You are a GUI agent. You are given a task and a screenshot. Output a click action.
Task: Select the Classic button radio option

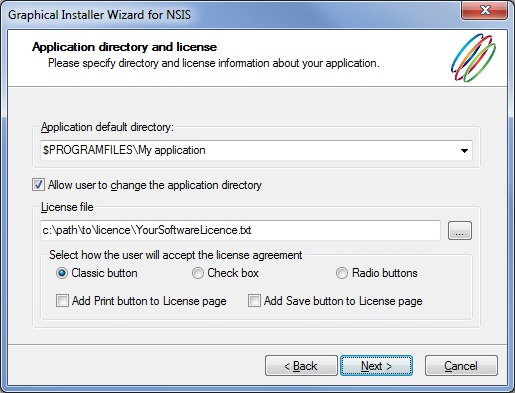(x=62, y=273)
